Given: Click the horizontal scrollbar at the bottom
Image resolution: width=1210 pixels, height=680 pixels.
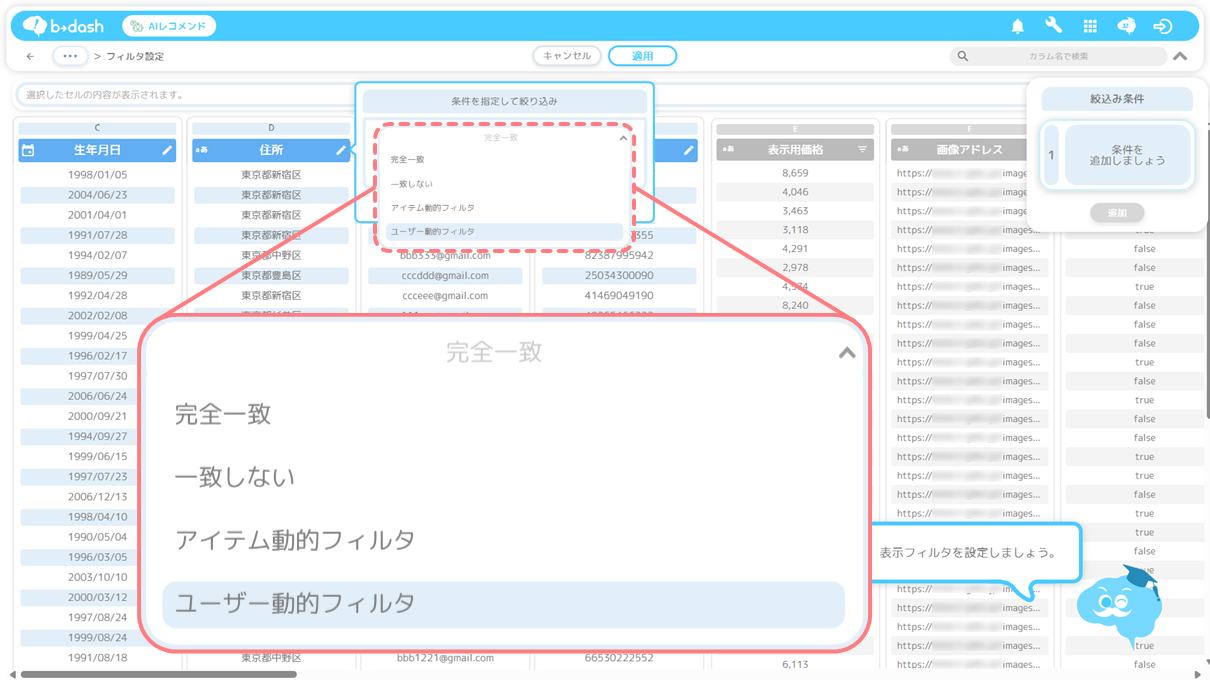Looking at the screenshot, I should 160,674.
